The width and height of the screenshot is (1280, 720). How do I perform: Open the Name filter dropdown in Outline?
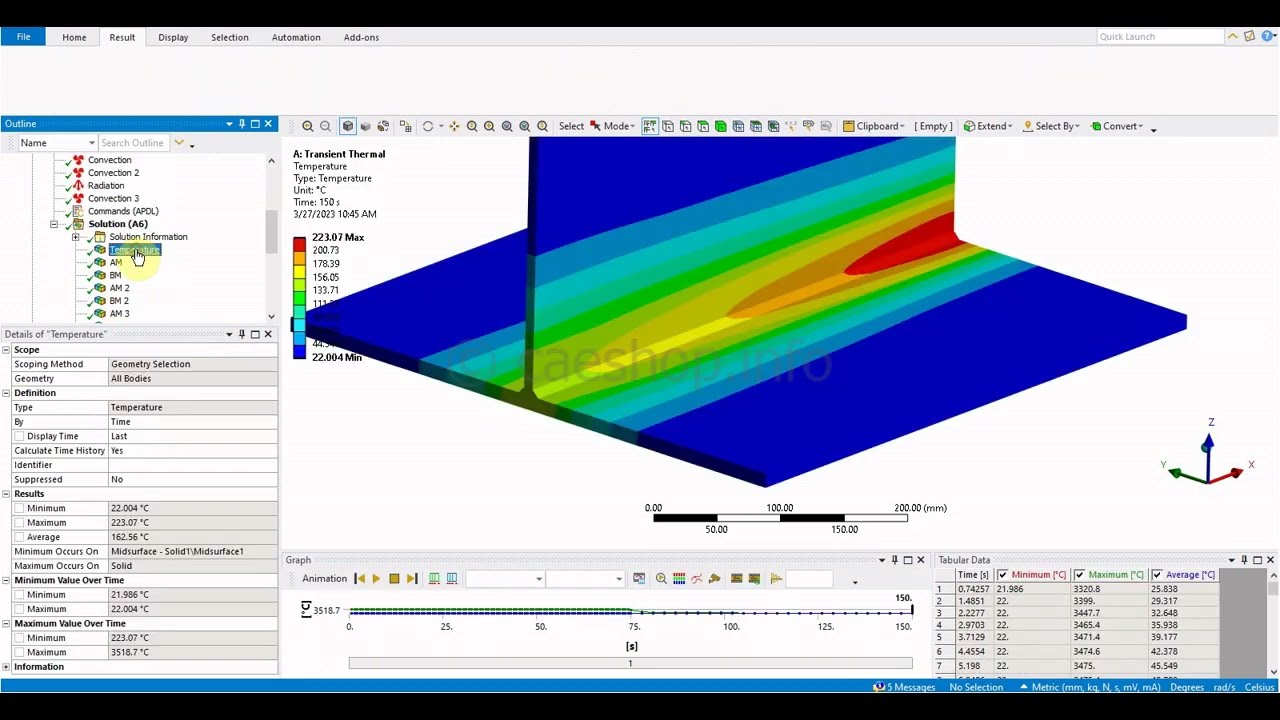pyautogui.click(x=57, y=143)
